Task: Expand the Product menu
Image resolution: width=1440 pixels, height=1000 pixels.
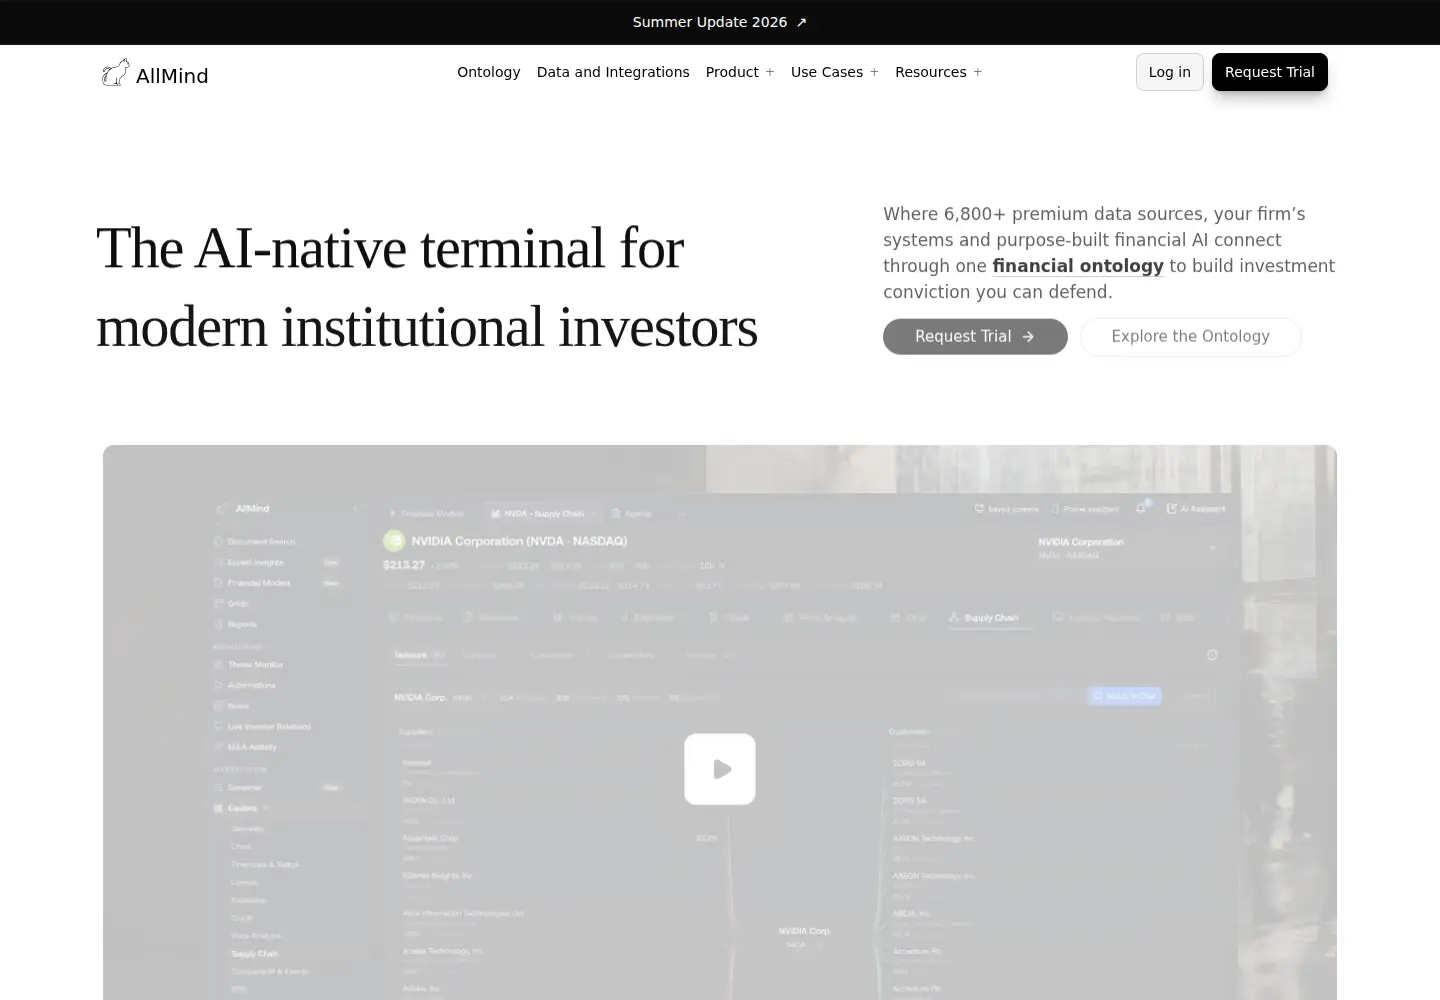Action: (740, 72)
